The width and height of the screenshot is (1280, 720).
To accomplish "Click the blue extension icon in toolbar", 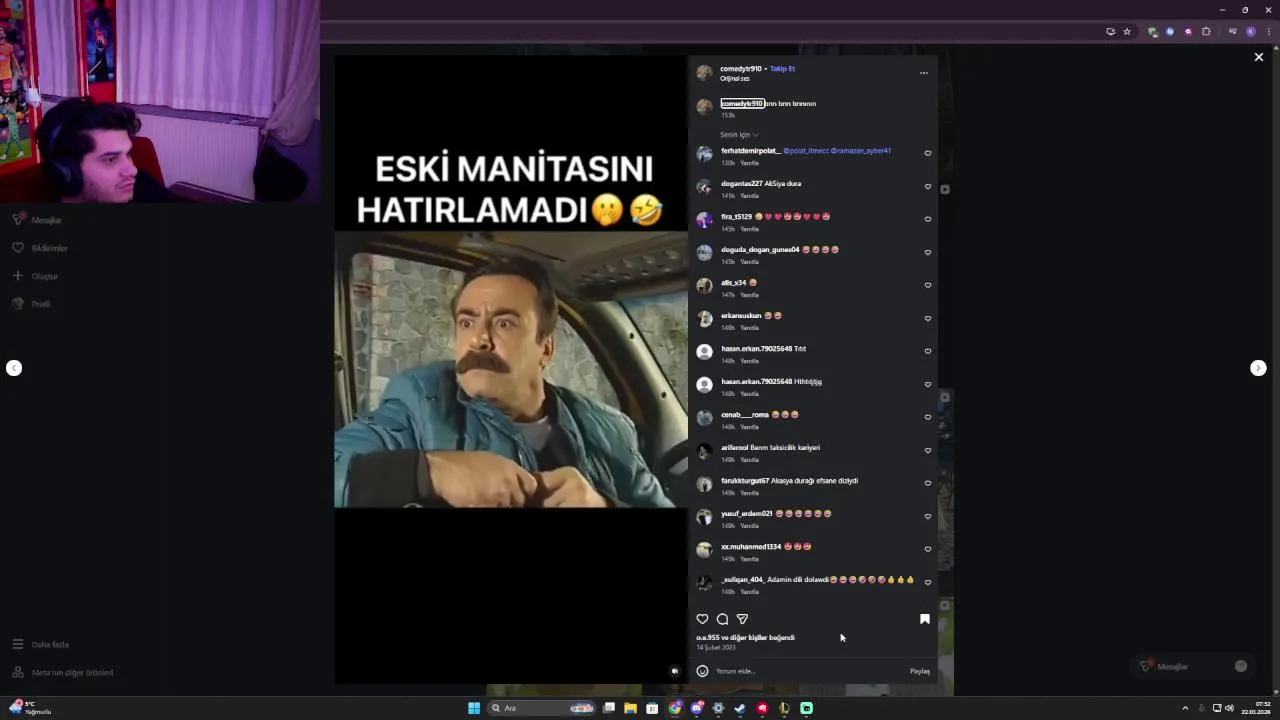I will pyautogui.click(x=1170, y=31).
